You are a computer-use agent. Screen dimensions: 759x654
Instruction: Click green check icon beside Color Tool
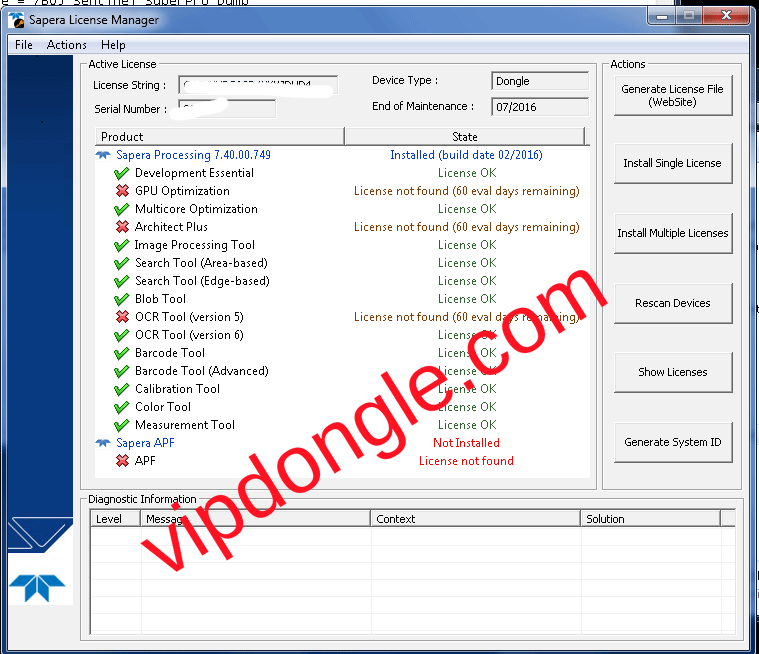(x=121, y=407)
